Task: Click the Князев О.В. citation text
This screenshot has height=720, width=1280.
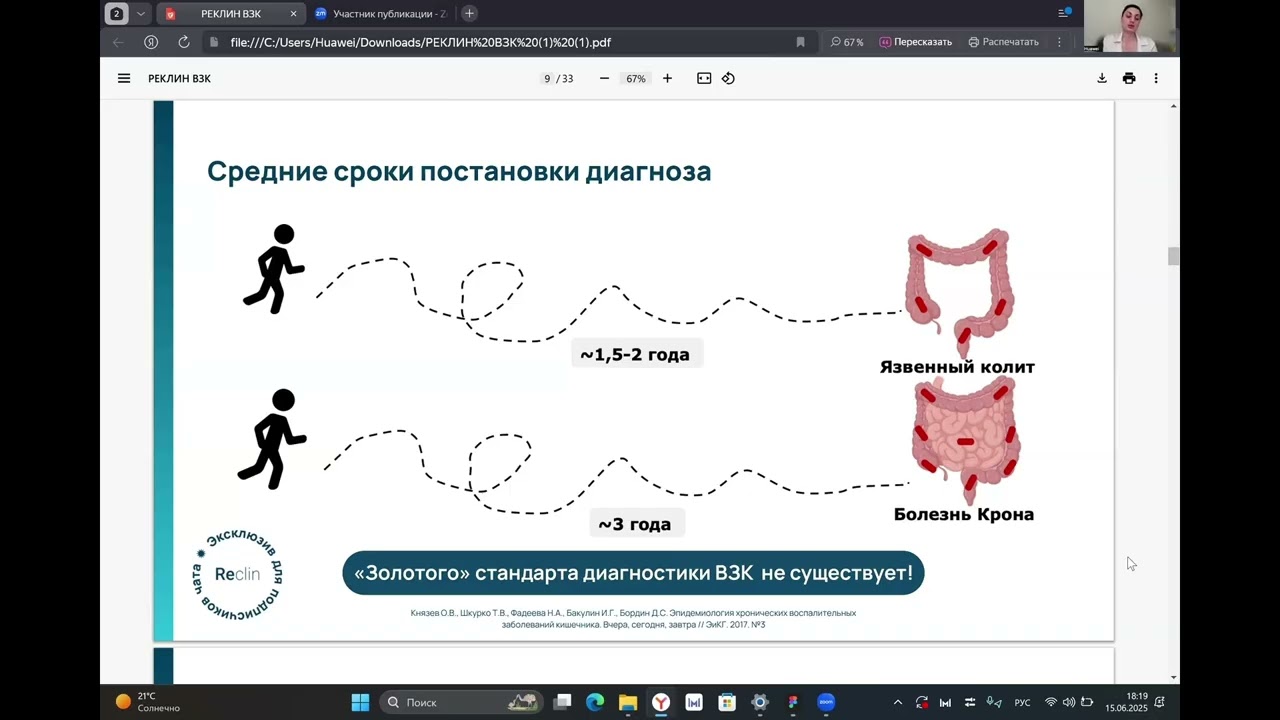Action: [x=633, y=618]
